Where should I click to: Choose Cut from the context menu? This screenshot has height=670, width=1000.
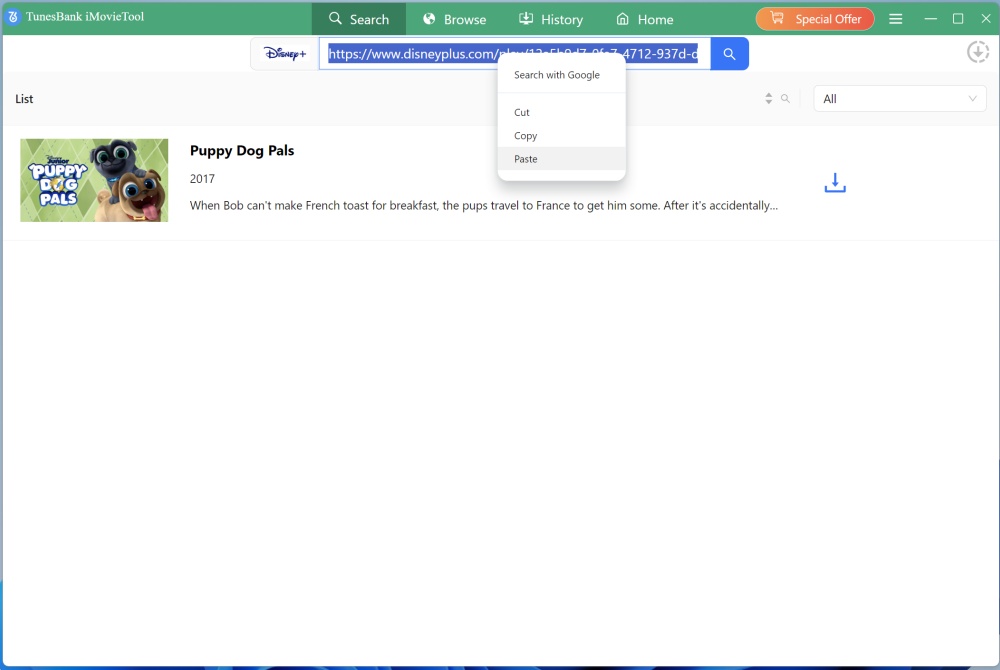pyautogui.click(x=522, y=112)
